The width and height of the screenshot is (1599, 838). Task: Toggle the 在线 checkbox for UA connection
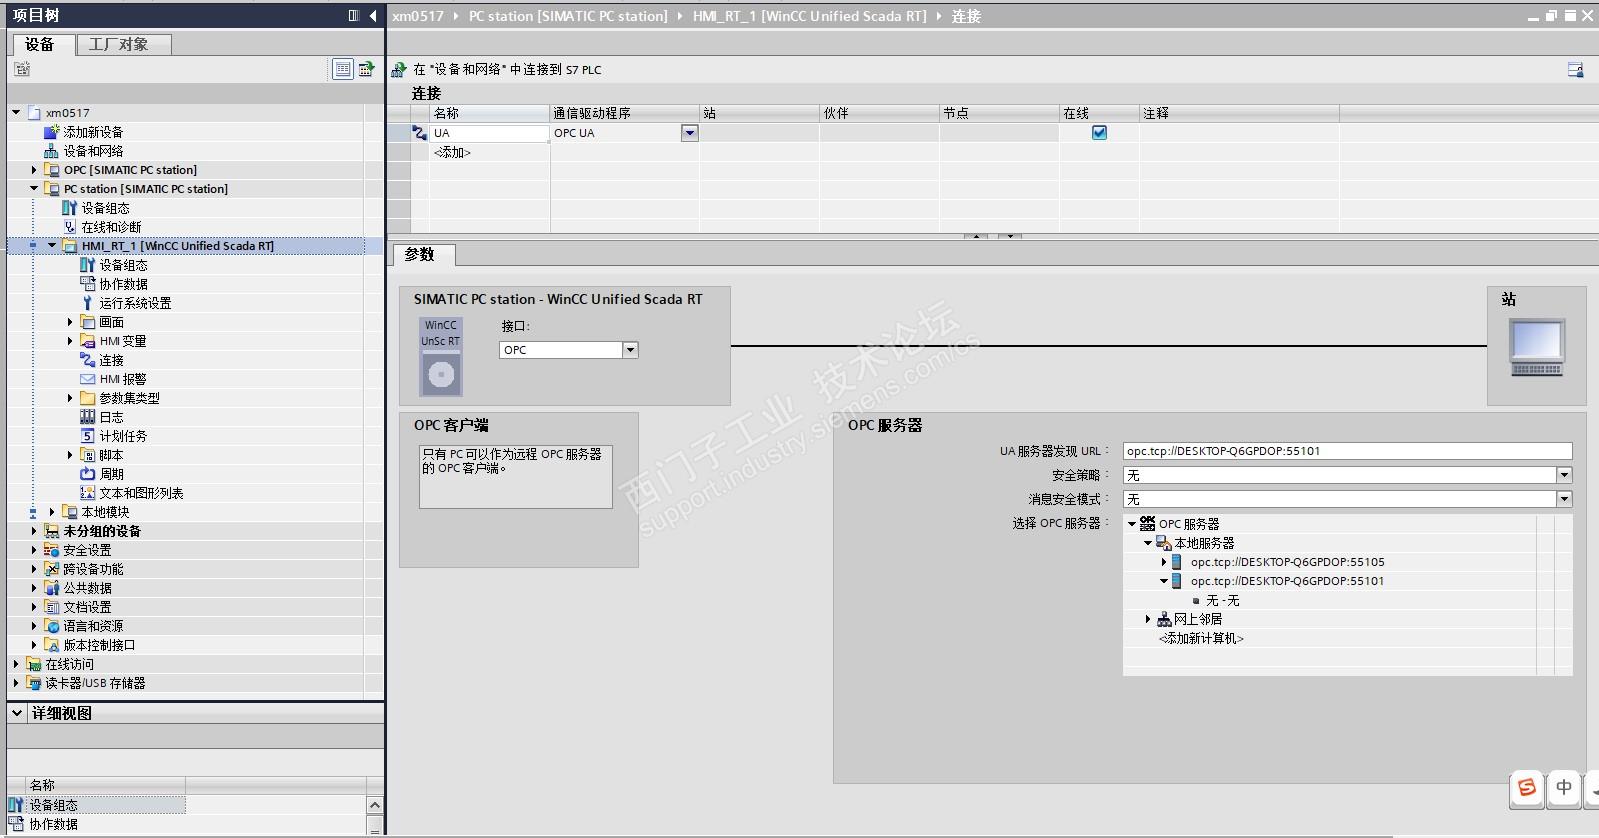(x=1099, y=132)
